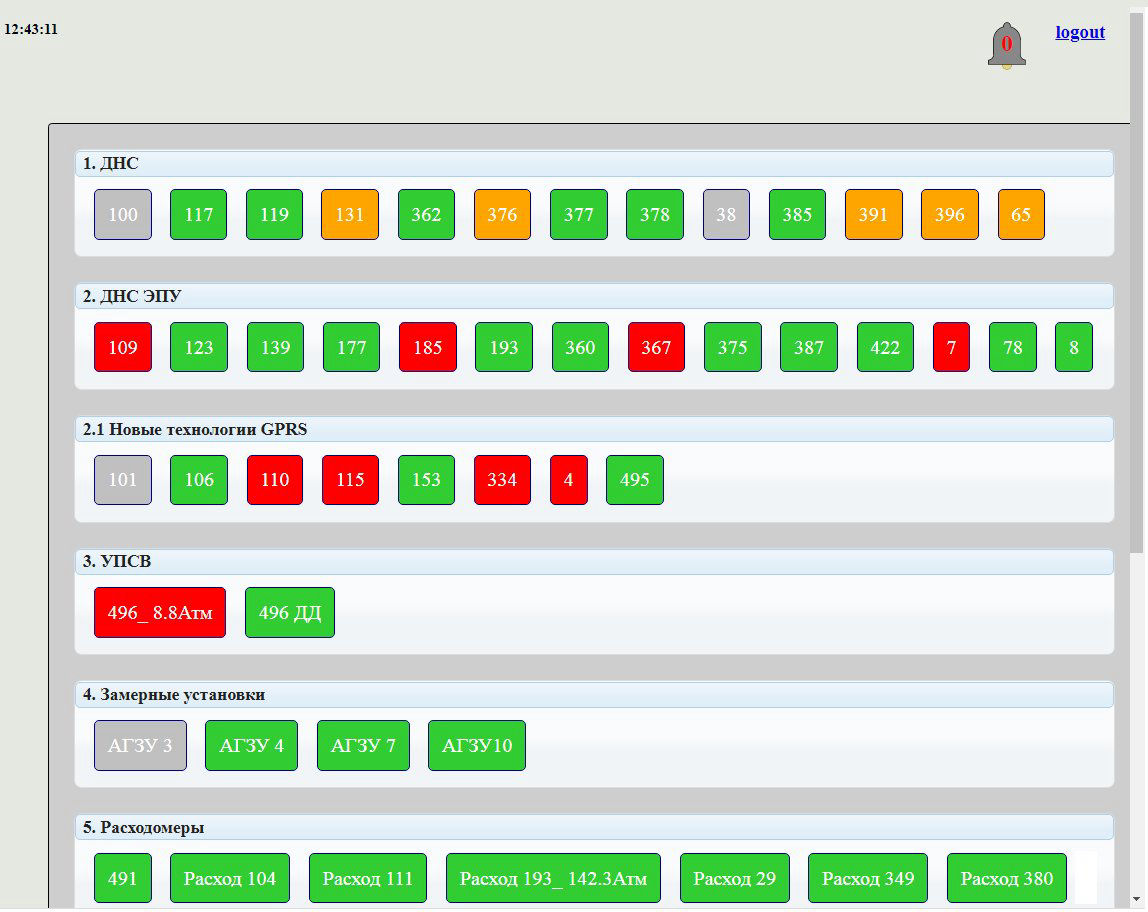Select station 7 in ДНС ЭПУ section
Screen dimensions: 1148x912
[x=951, y=347]
